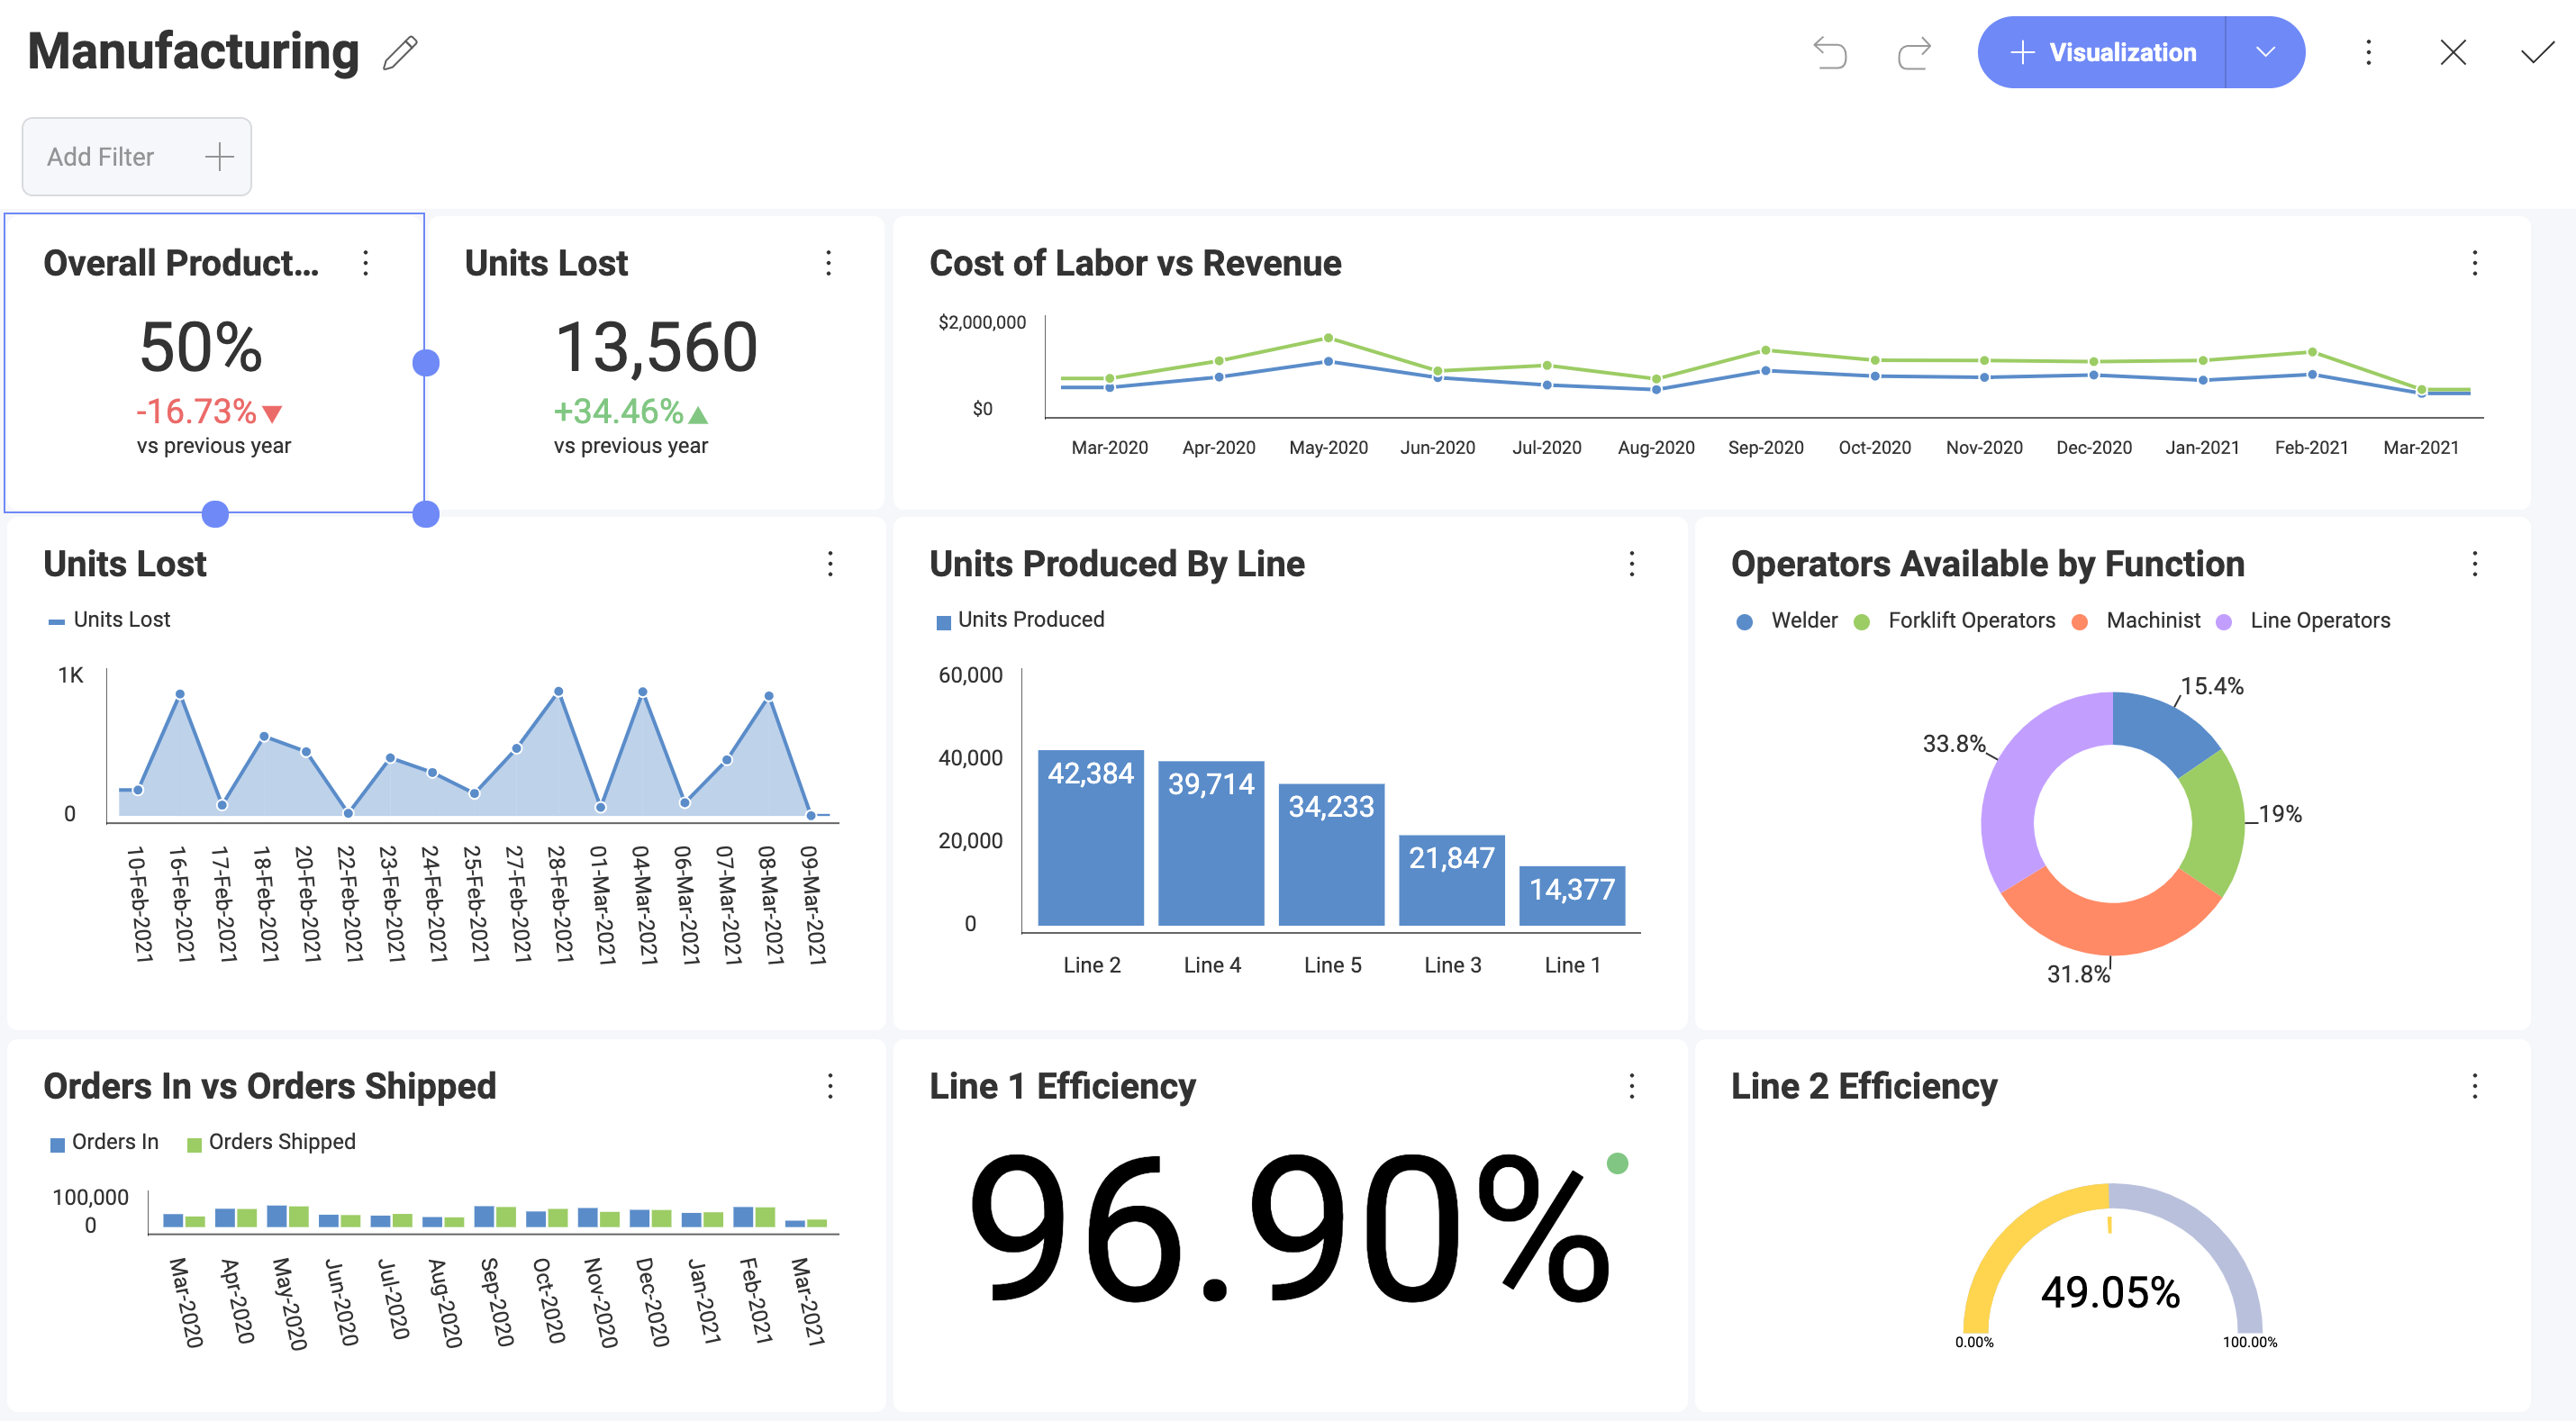Image resolution: width=2576 pixels, height=1421 pixels.
Task: Expand the Visualization dropdown chevron
Action: [2265, 51]
